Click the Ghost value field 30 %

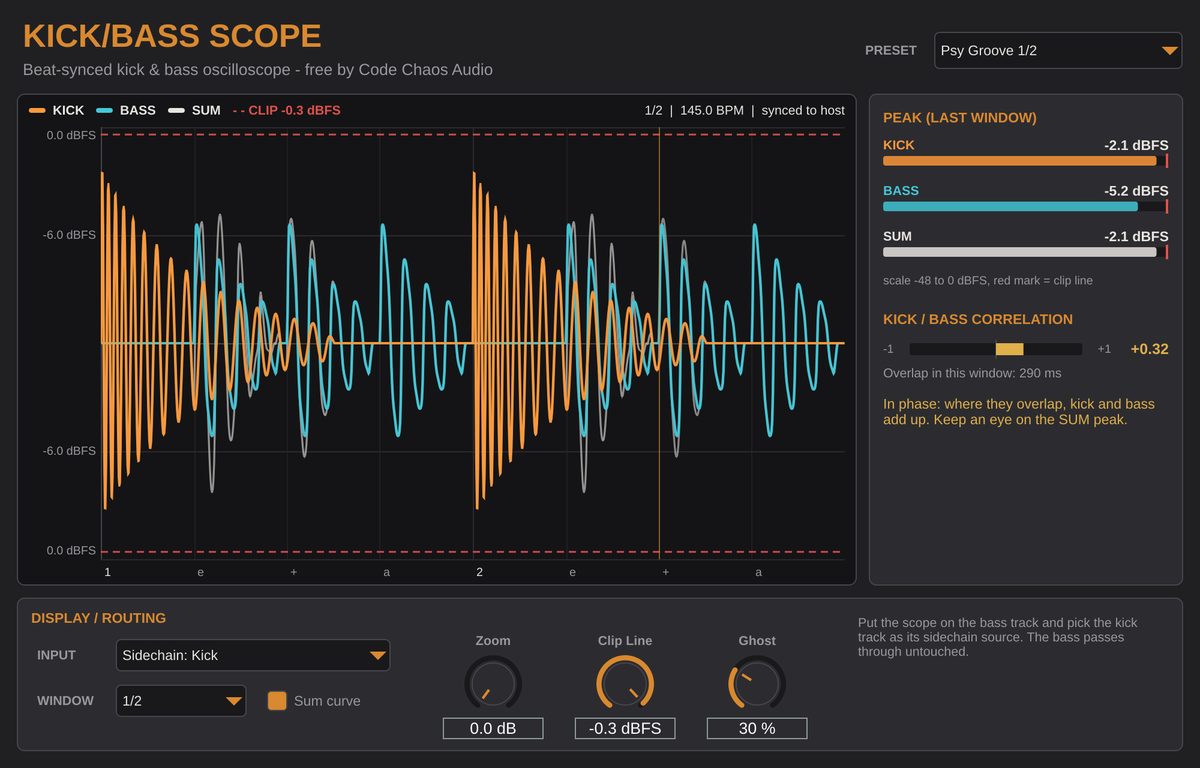pos(757,728)
